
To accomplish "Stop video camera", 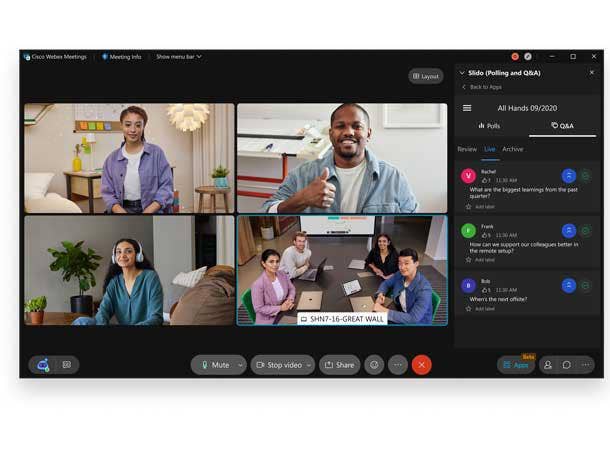I will pyautogui.click(x=277, y=365).
